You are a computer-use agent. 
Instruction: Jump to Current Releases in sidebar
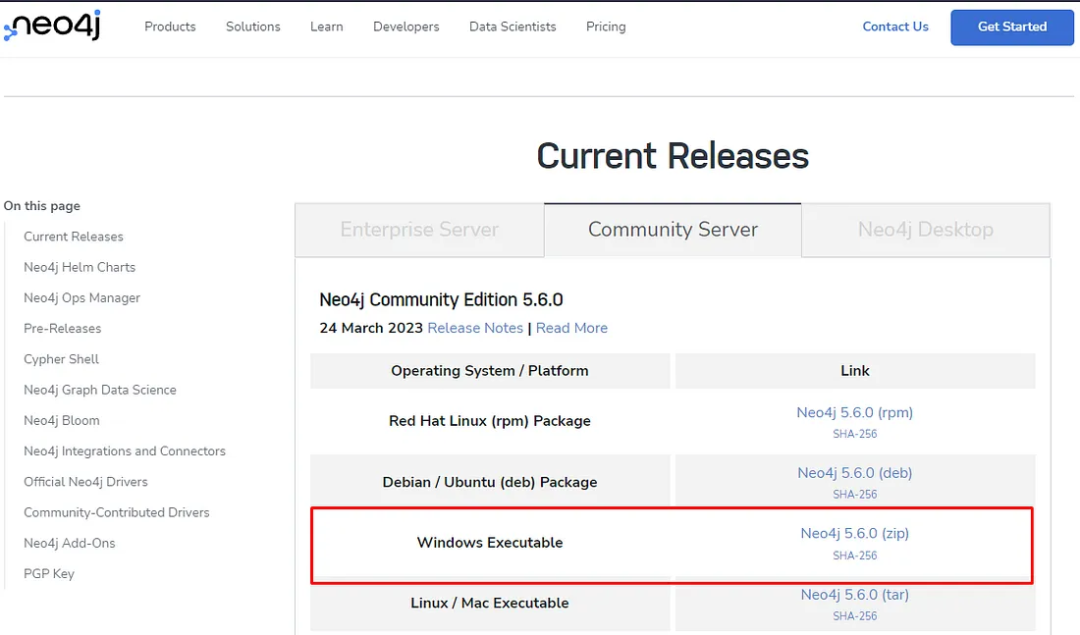74,236
